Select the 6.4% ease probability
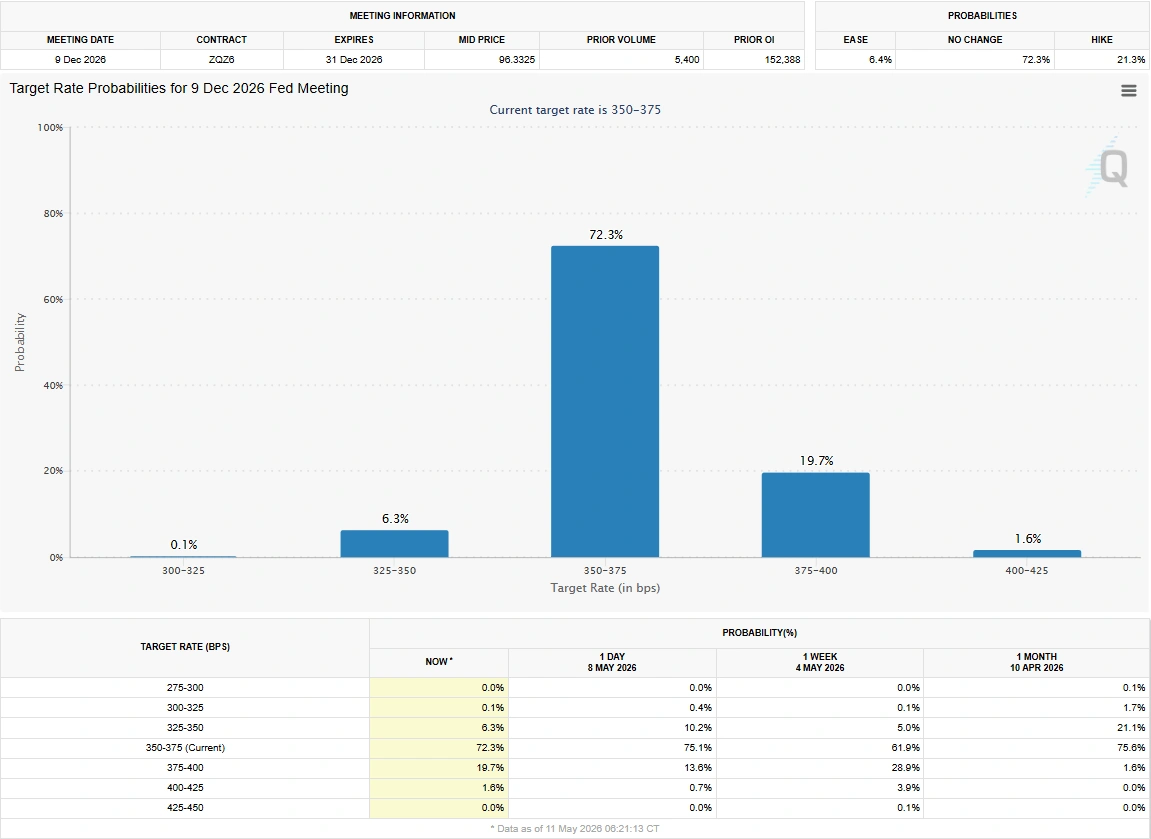Viewport: 1151px width, 839px height. (880, 59)
